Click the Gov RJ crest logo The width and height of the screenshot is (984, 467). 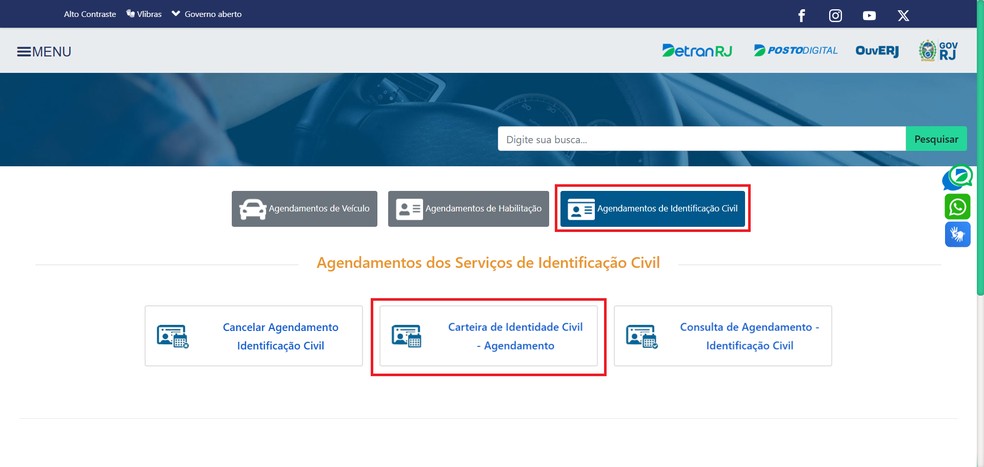tap(938, 50)
